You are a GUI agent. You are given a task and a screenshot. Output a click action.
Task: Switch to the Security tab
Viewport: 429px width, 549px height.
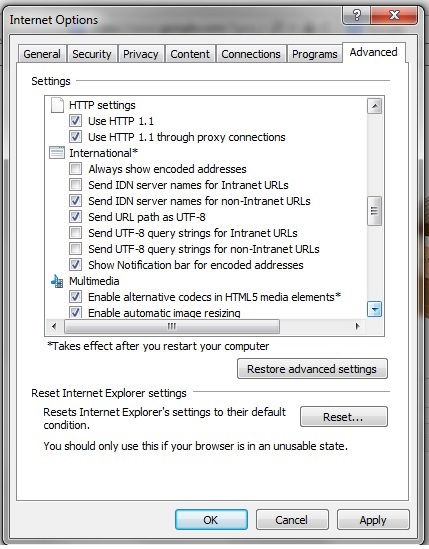92,54
